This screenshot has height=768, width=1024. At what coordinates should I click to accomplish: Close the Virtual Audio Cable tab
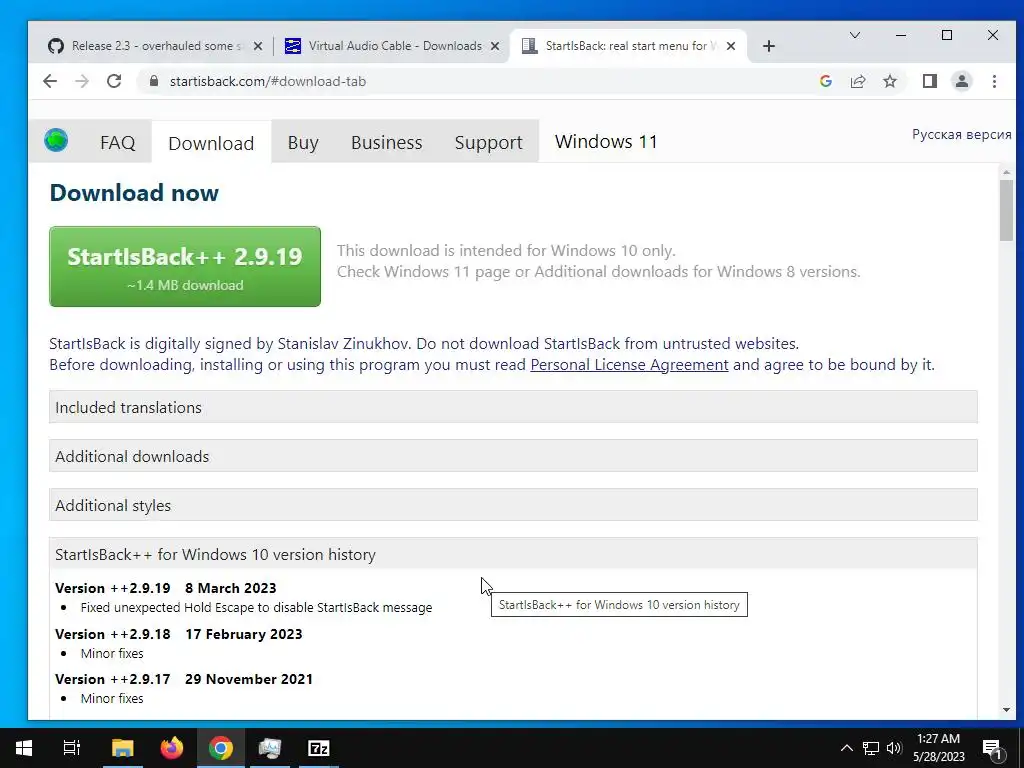(x=495, y=46)
